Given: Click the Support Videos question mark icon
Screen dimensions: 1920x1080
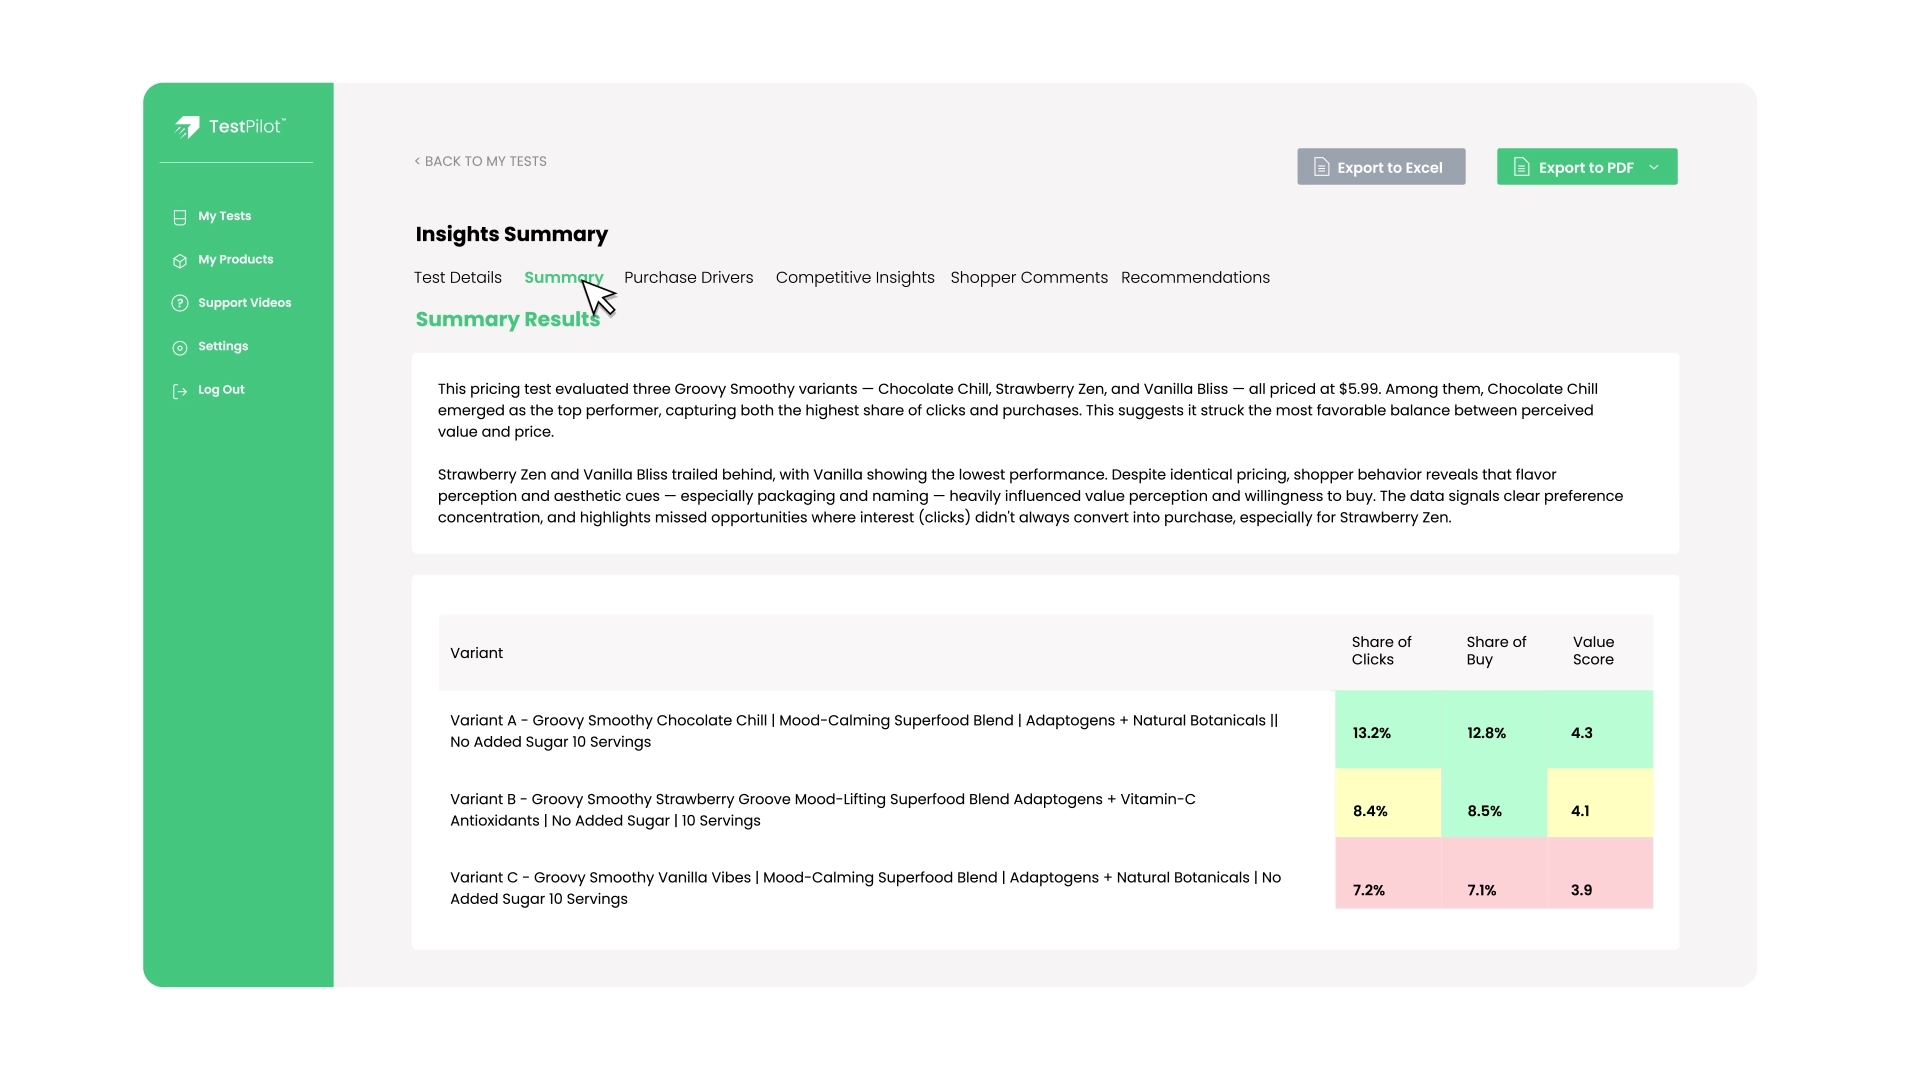Looking at the screenshot, I should click(179, 303).
